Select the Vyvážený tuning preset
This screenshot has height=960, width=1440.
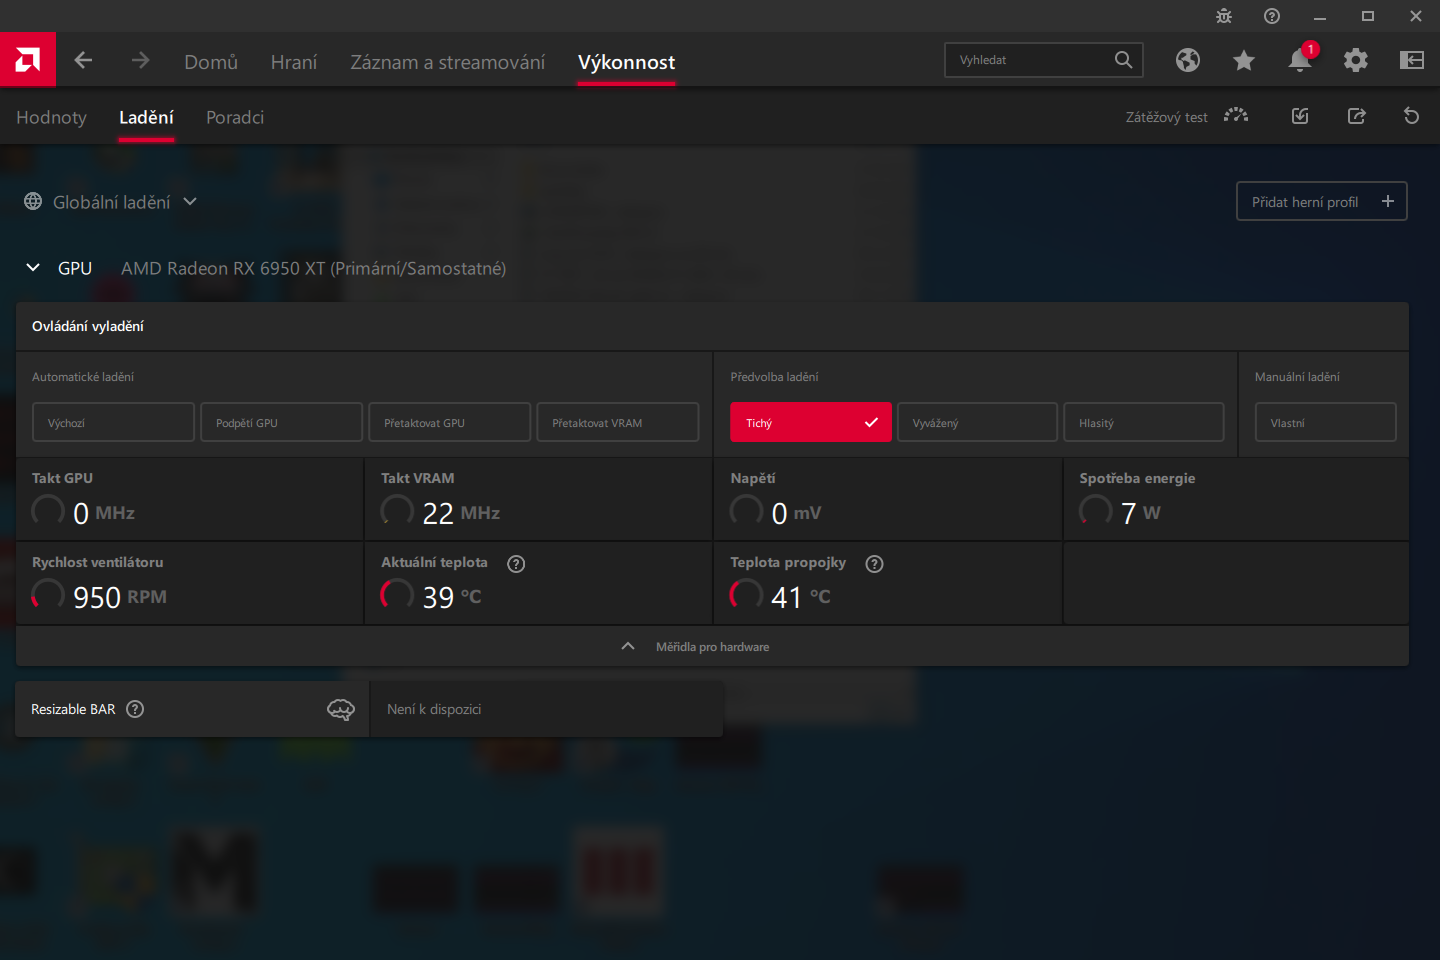[x=977, y=422]
